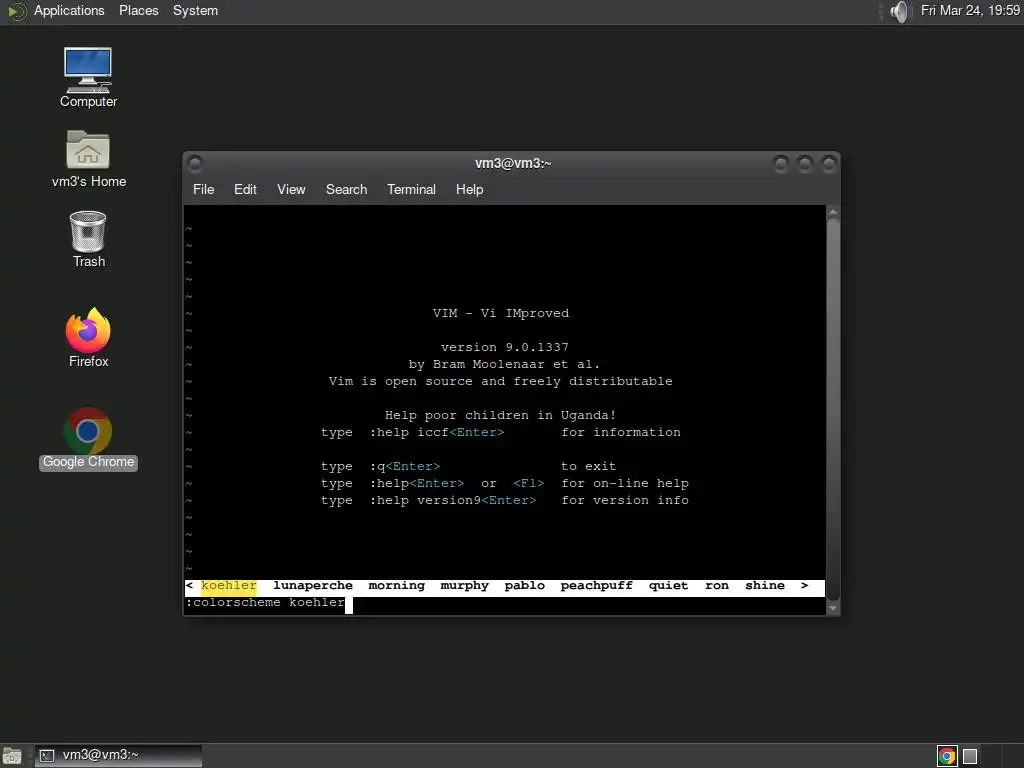Click lunaperche in the colorscheme list
1024x768 pixels.
pyautogui.click(x=313, y=586)
